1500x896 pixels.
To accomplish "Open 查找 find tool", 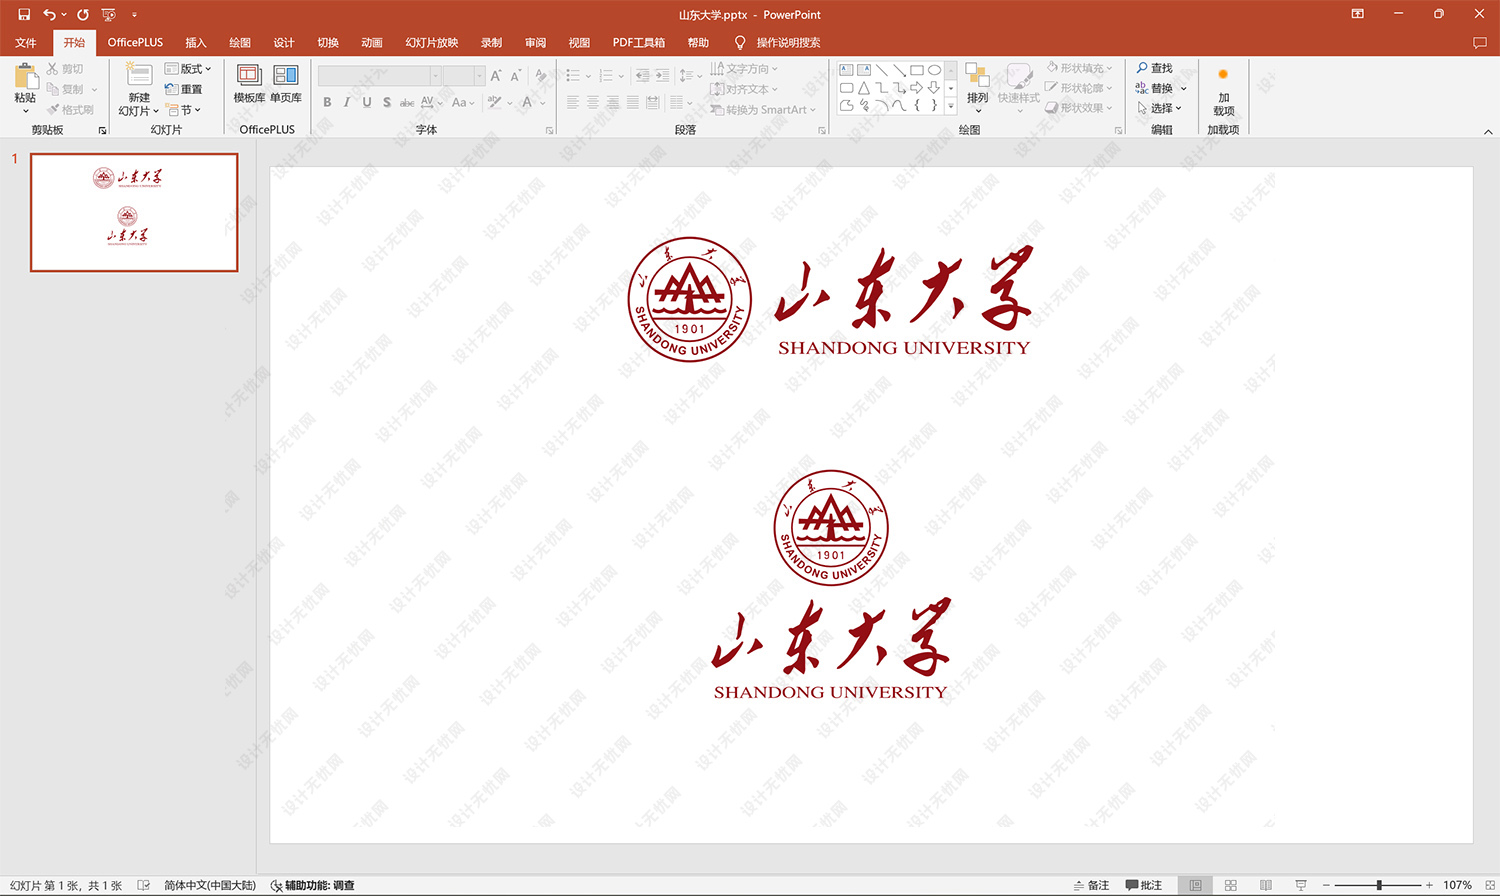I will point(1155,68).
